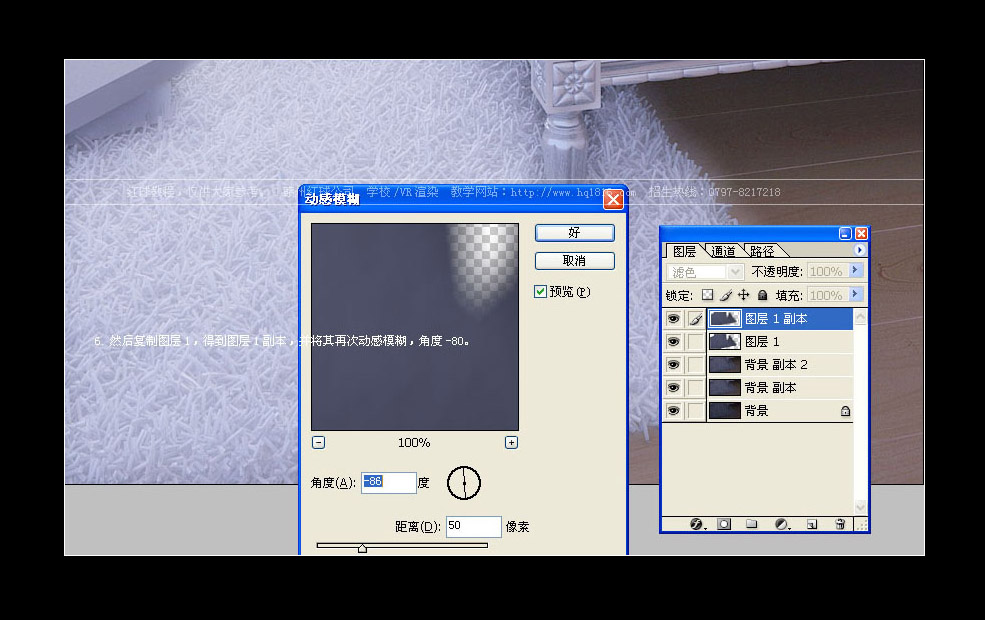Lock position move icon
This screenshot has width=985, height=620.
click(744, 295)
